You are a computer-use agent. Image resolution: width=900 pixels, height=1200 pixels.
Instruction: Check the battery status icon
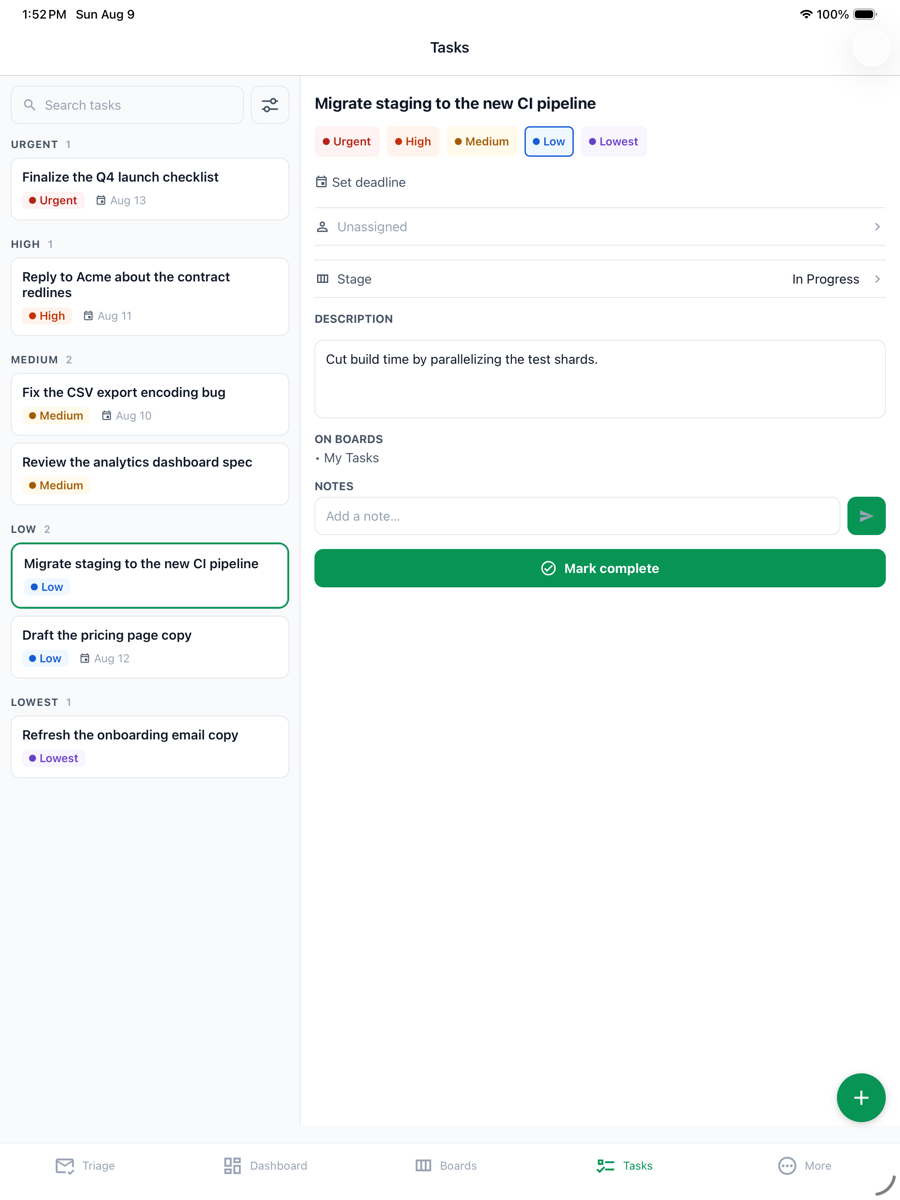pos(865,14)
